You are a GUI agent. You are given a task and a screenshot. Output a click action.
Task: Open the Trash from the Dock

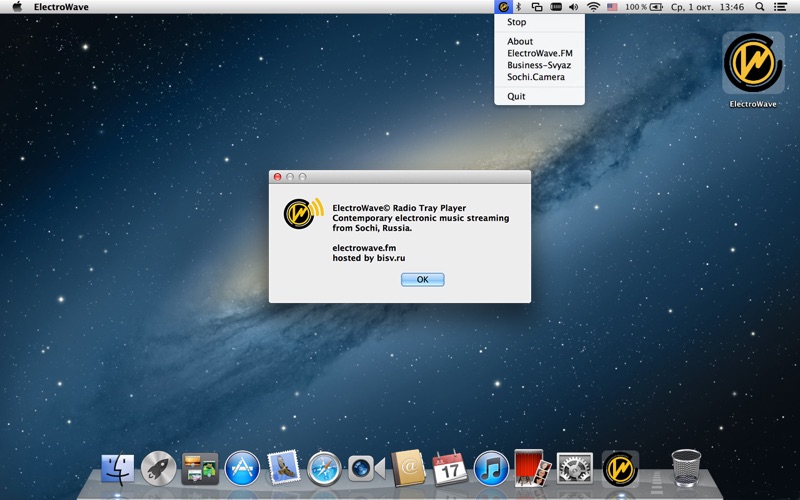point(686,468)
